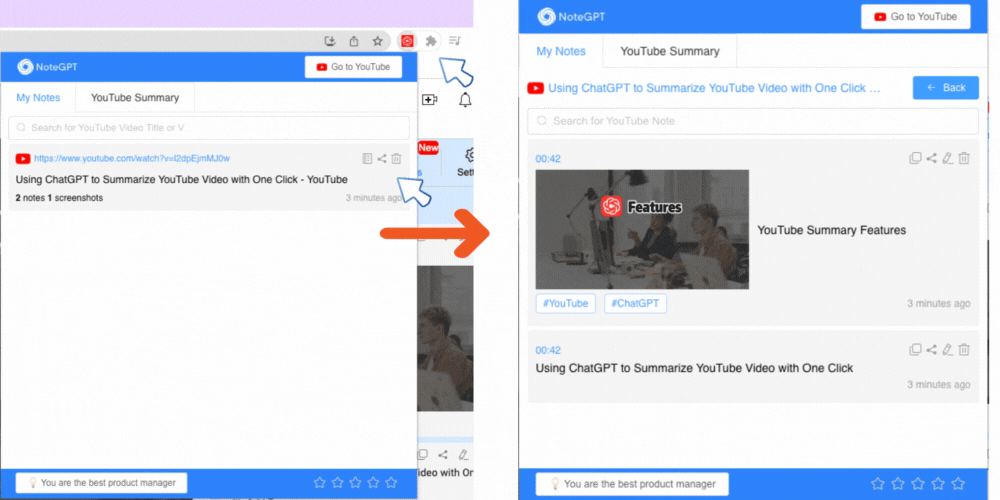Click the YouTube icon beside the watch URL
Image resolution: width=1000 pixels, height=500 pixels.
(x=23, y=158)
